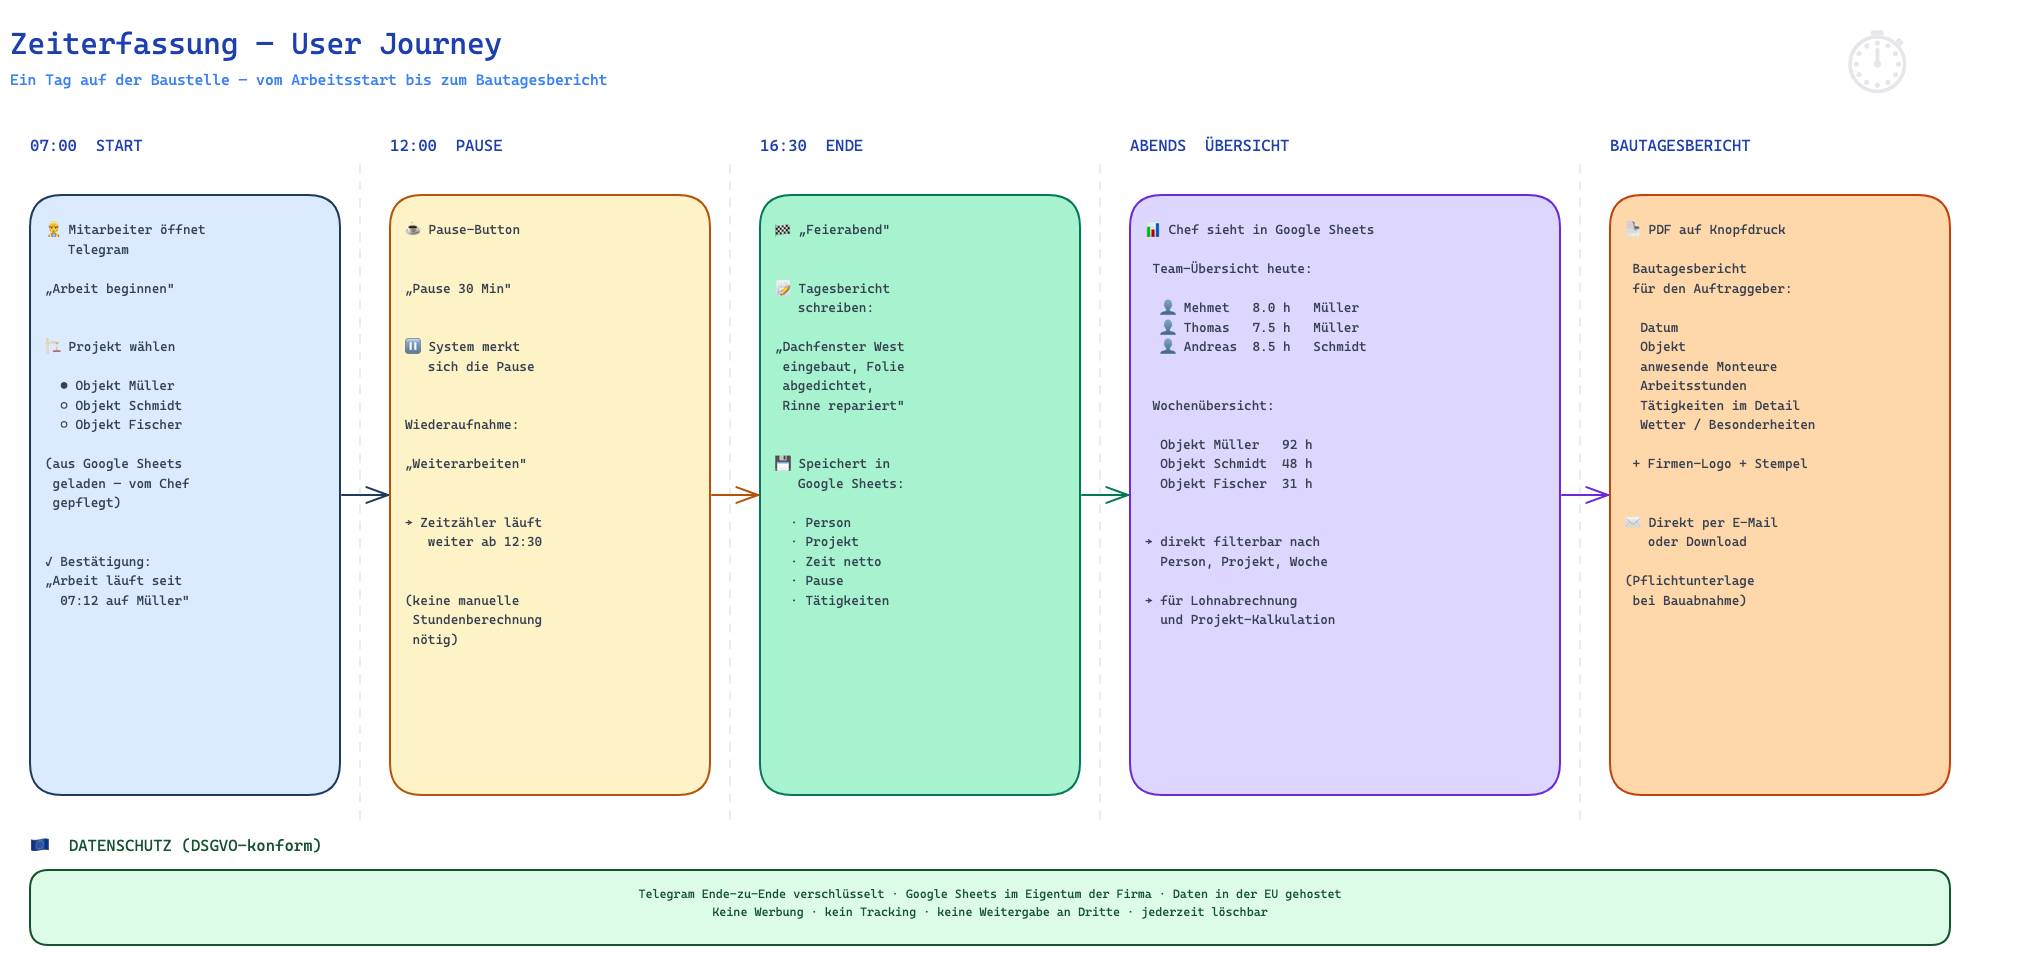Click the coffee cup icon at Pause-Button
Viewport: 2020px width, 955px height.
click(413, 230)
